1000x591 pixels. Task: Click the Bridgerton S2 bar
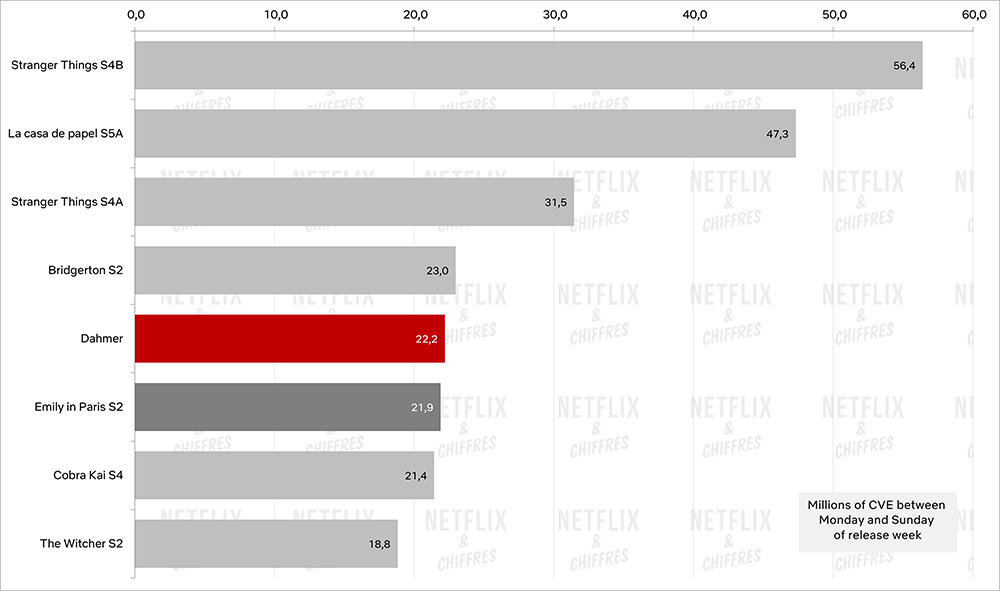coord(295,270)
